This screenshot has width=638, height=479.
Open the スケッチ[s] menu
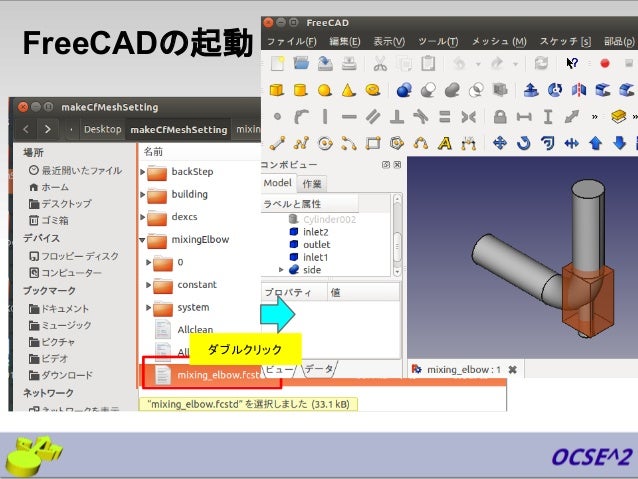click(565, 42)
